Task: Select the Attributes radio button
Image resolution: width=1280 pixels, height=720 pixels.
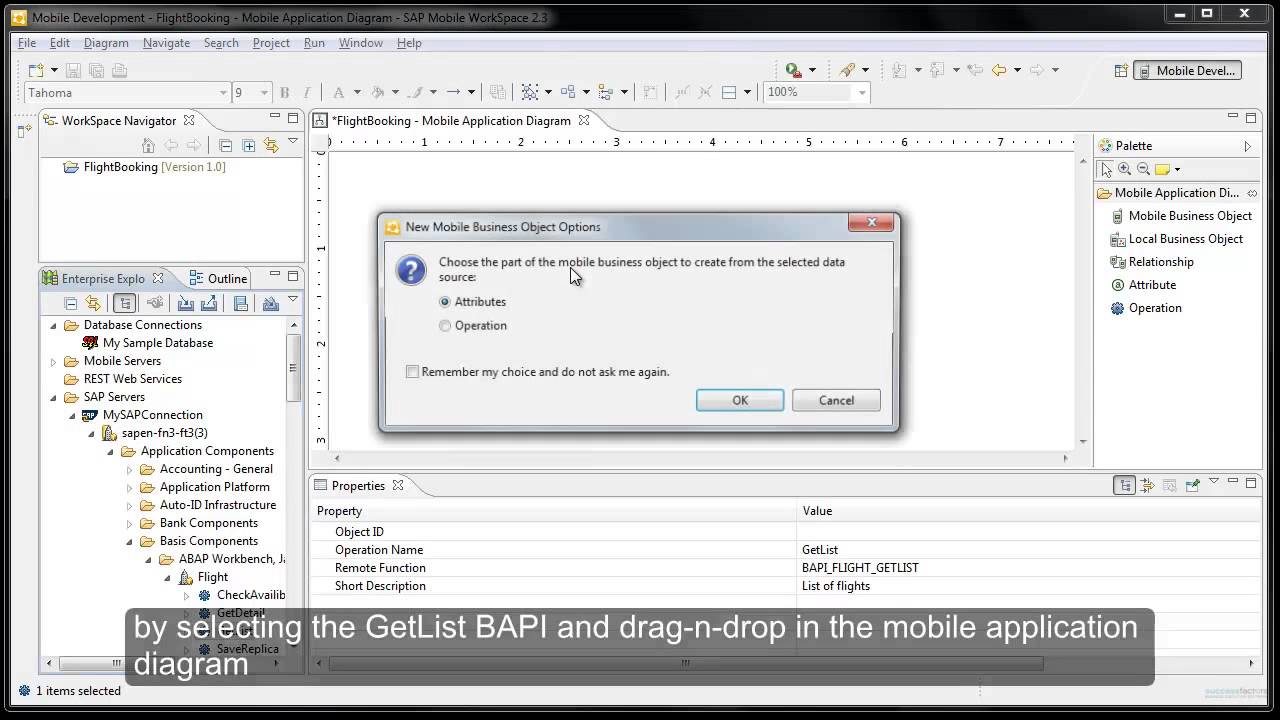Action: (x=445, y=302)
